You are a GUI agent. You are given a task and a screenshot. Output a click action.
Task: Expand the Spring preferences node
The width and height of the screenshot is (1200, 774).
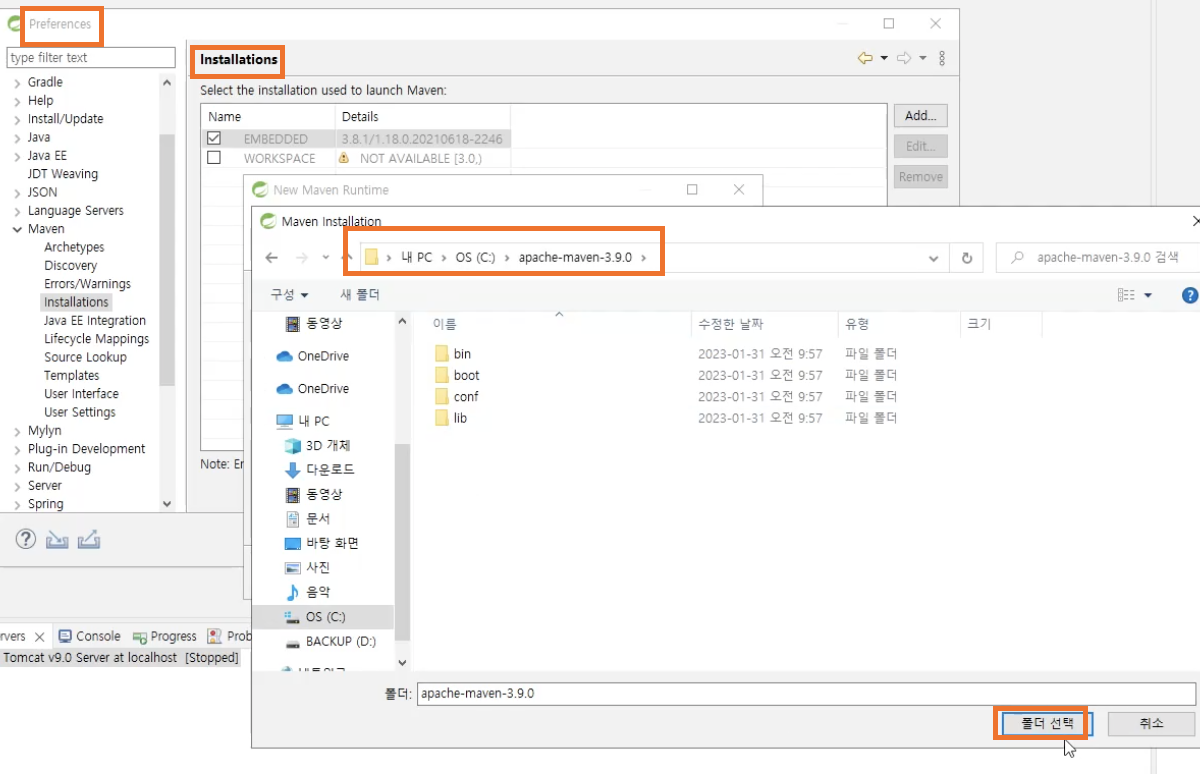[x=17, y=504]
